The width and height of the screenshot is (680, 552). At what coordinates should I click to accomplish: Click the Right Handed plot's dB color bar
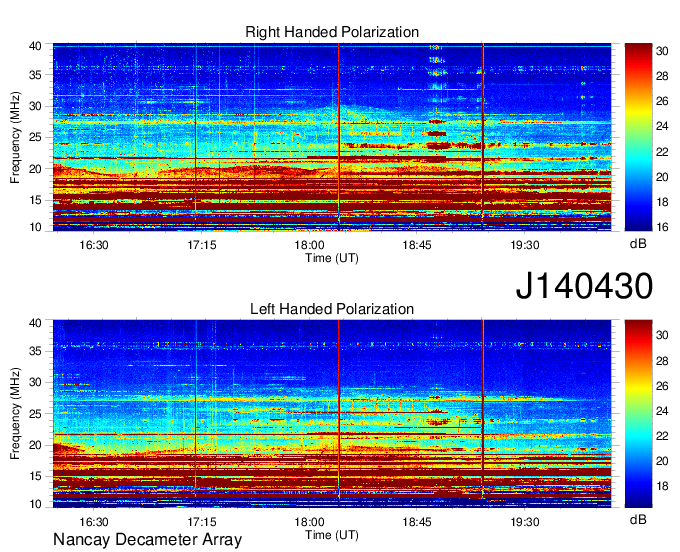[x=638, y=137]
